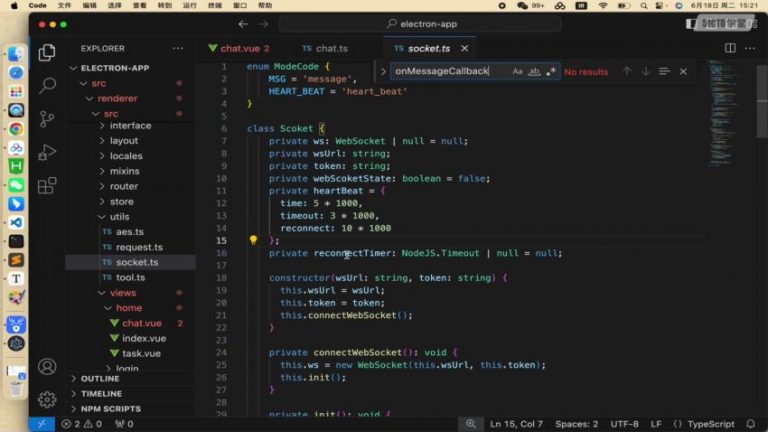Open the Manage gear icon
Viewport: 768px width, 432px height.
point(47,399)
